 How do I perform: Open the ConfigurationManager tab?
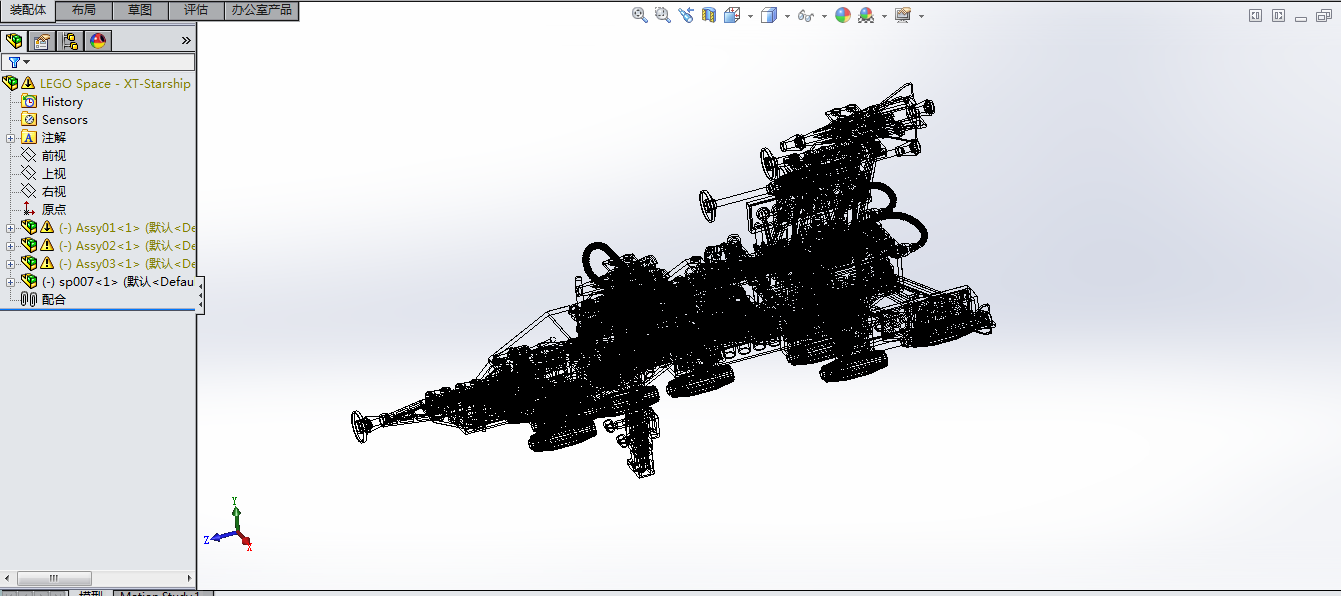point(69,41)
